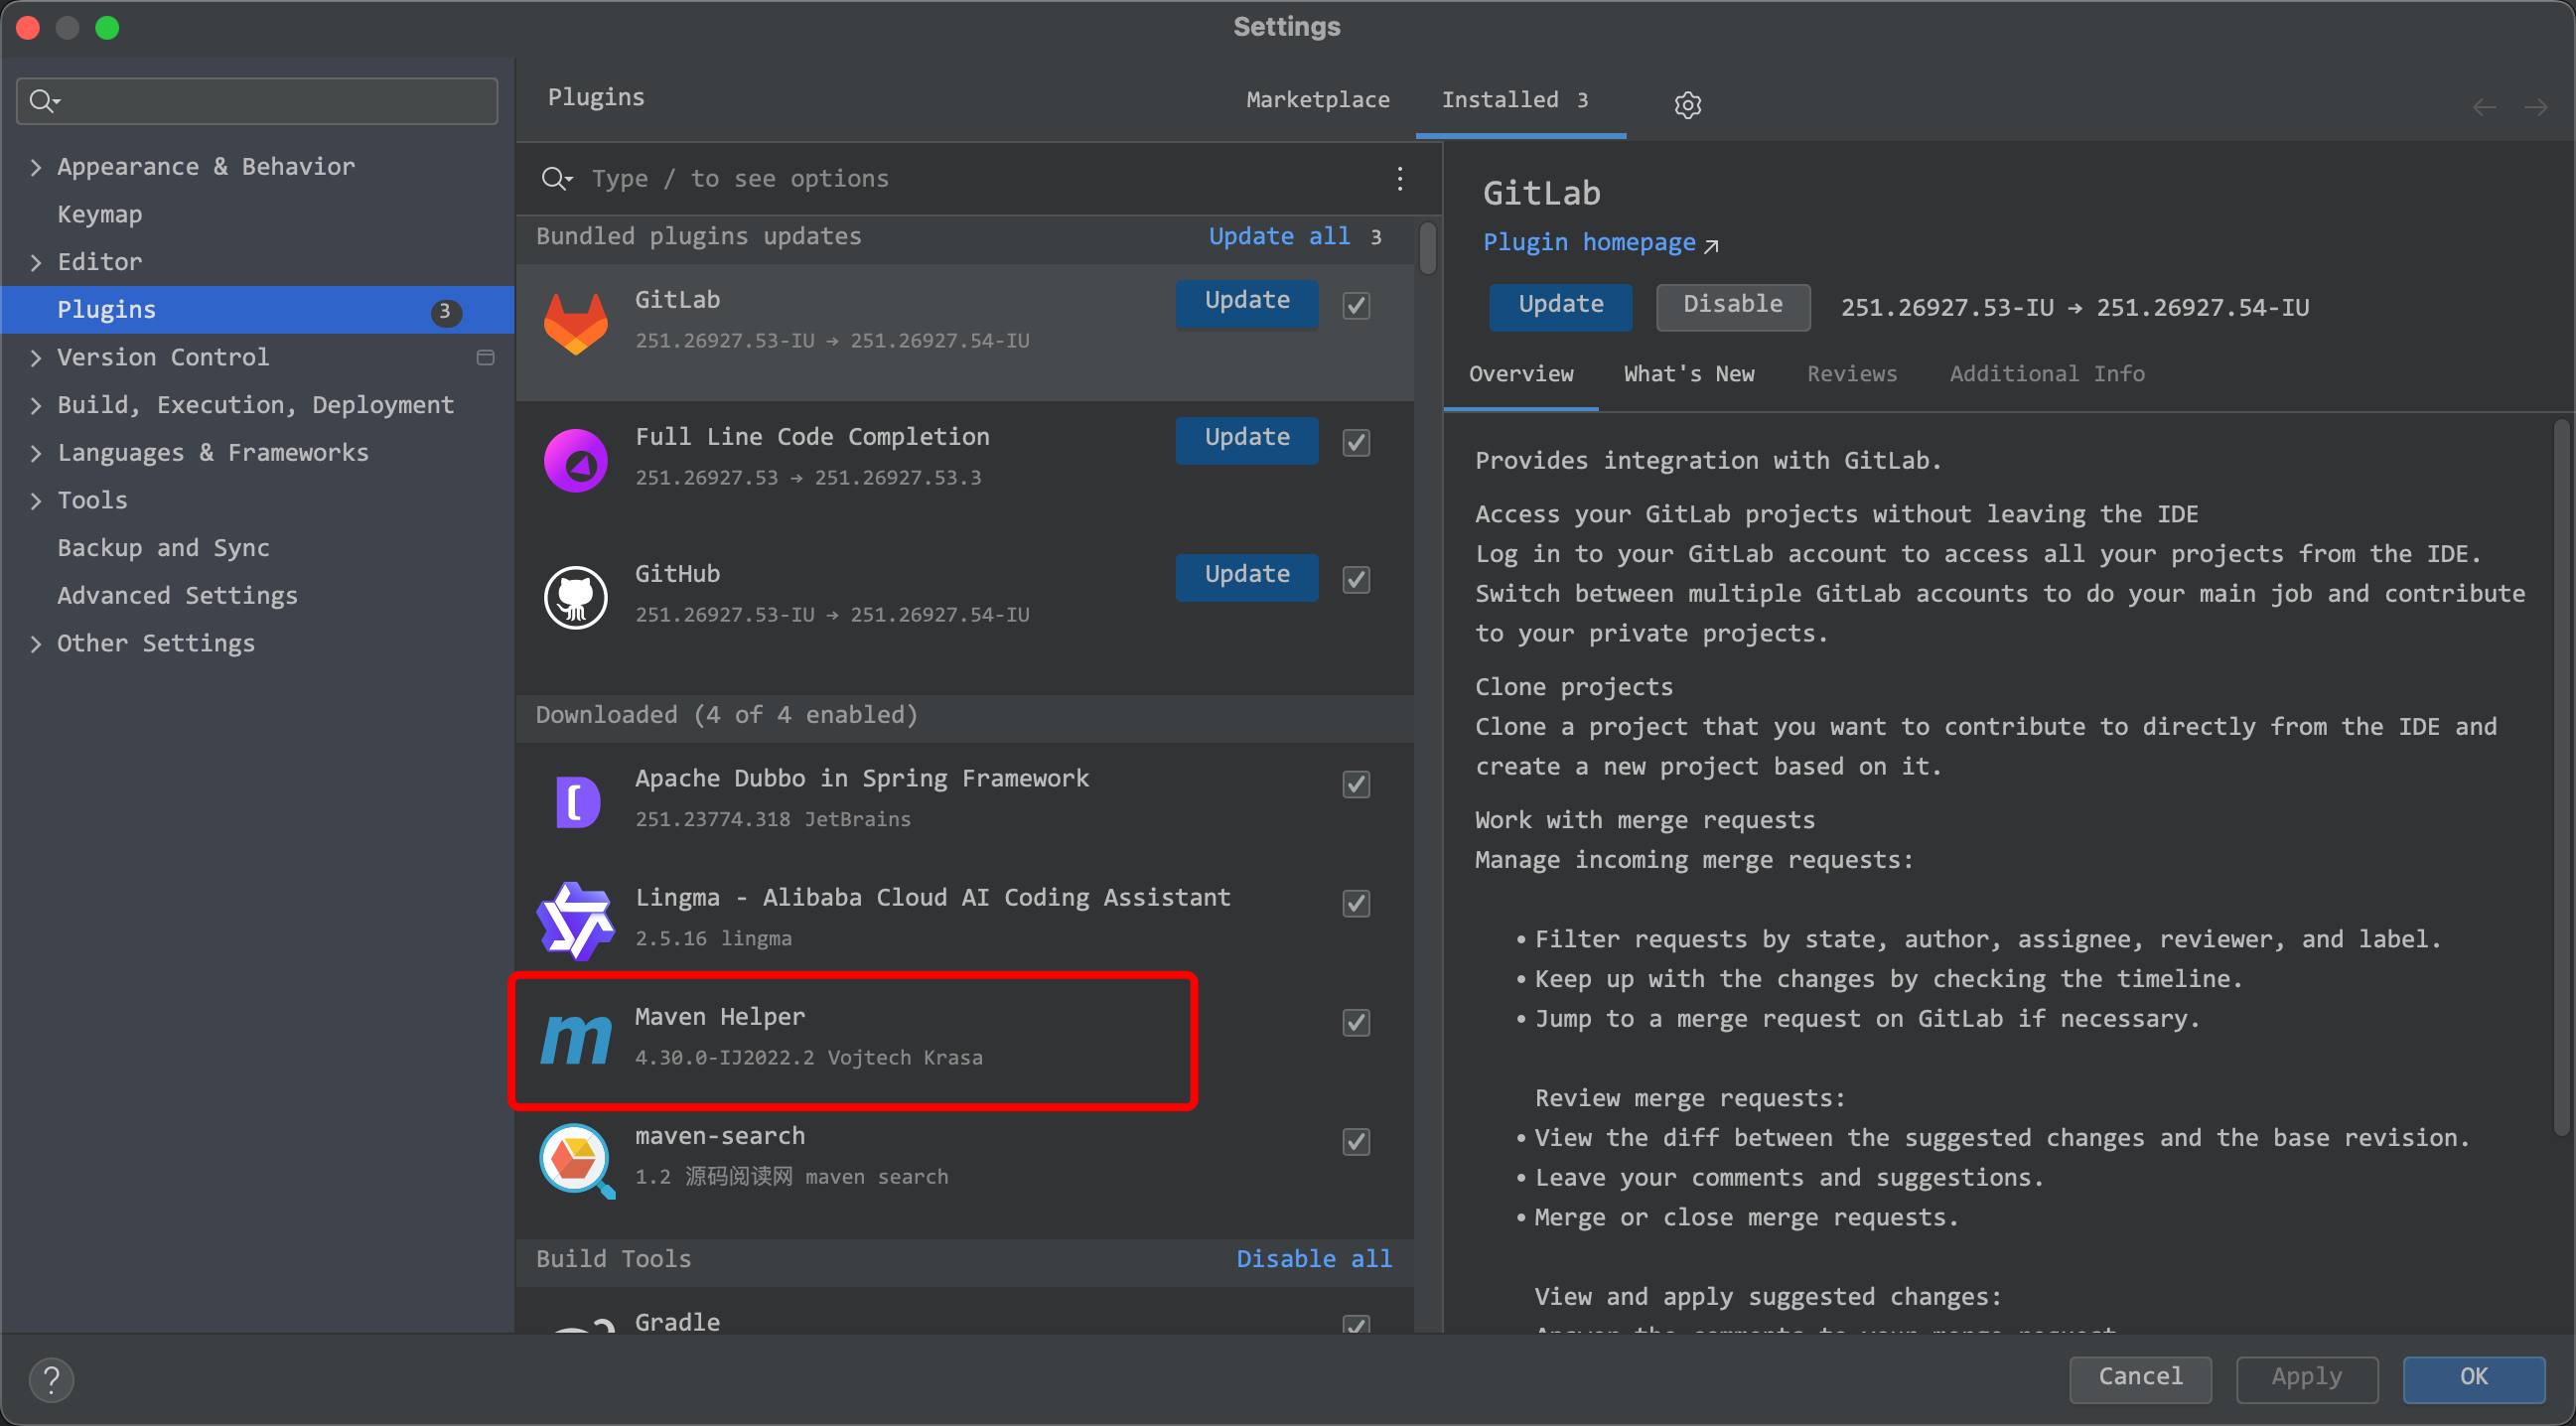Toggle the GitHub plugin checkbox
The image size is (2576, 1426).
pyautogui.click(x=1355, y=579)
